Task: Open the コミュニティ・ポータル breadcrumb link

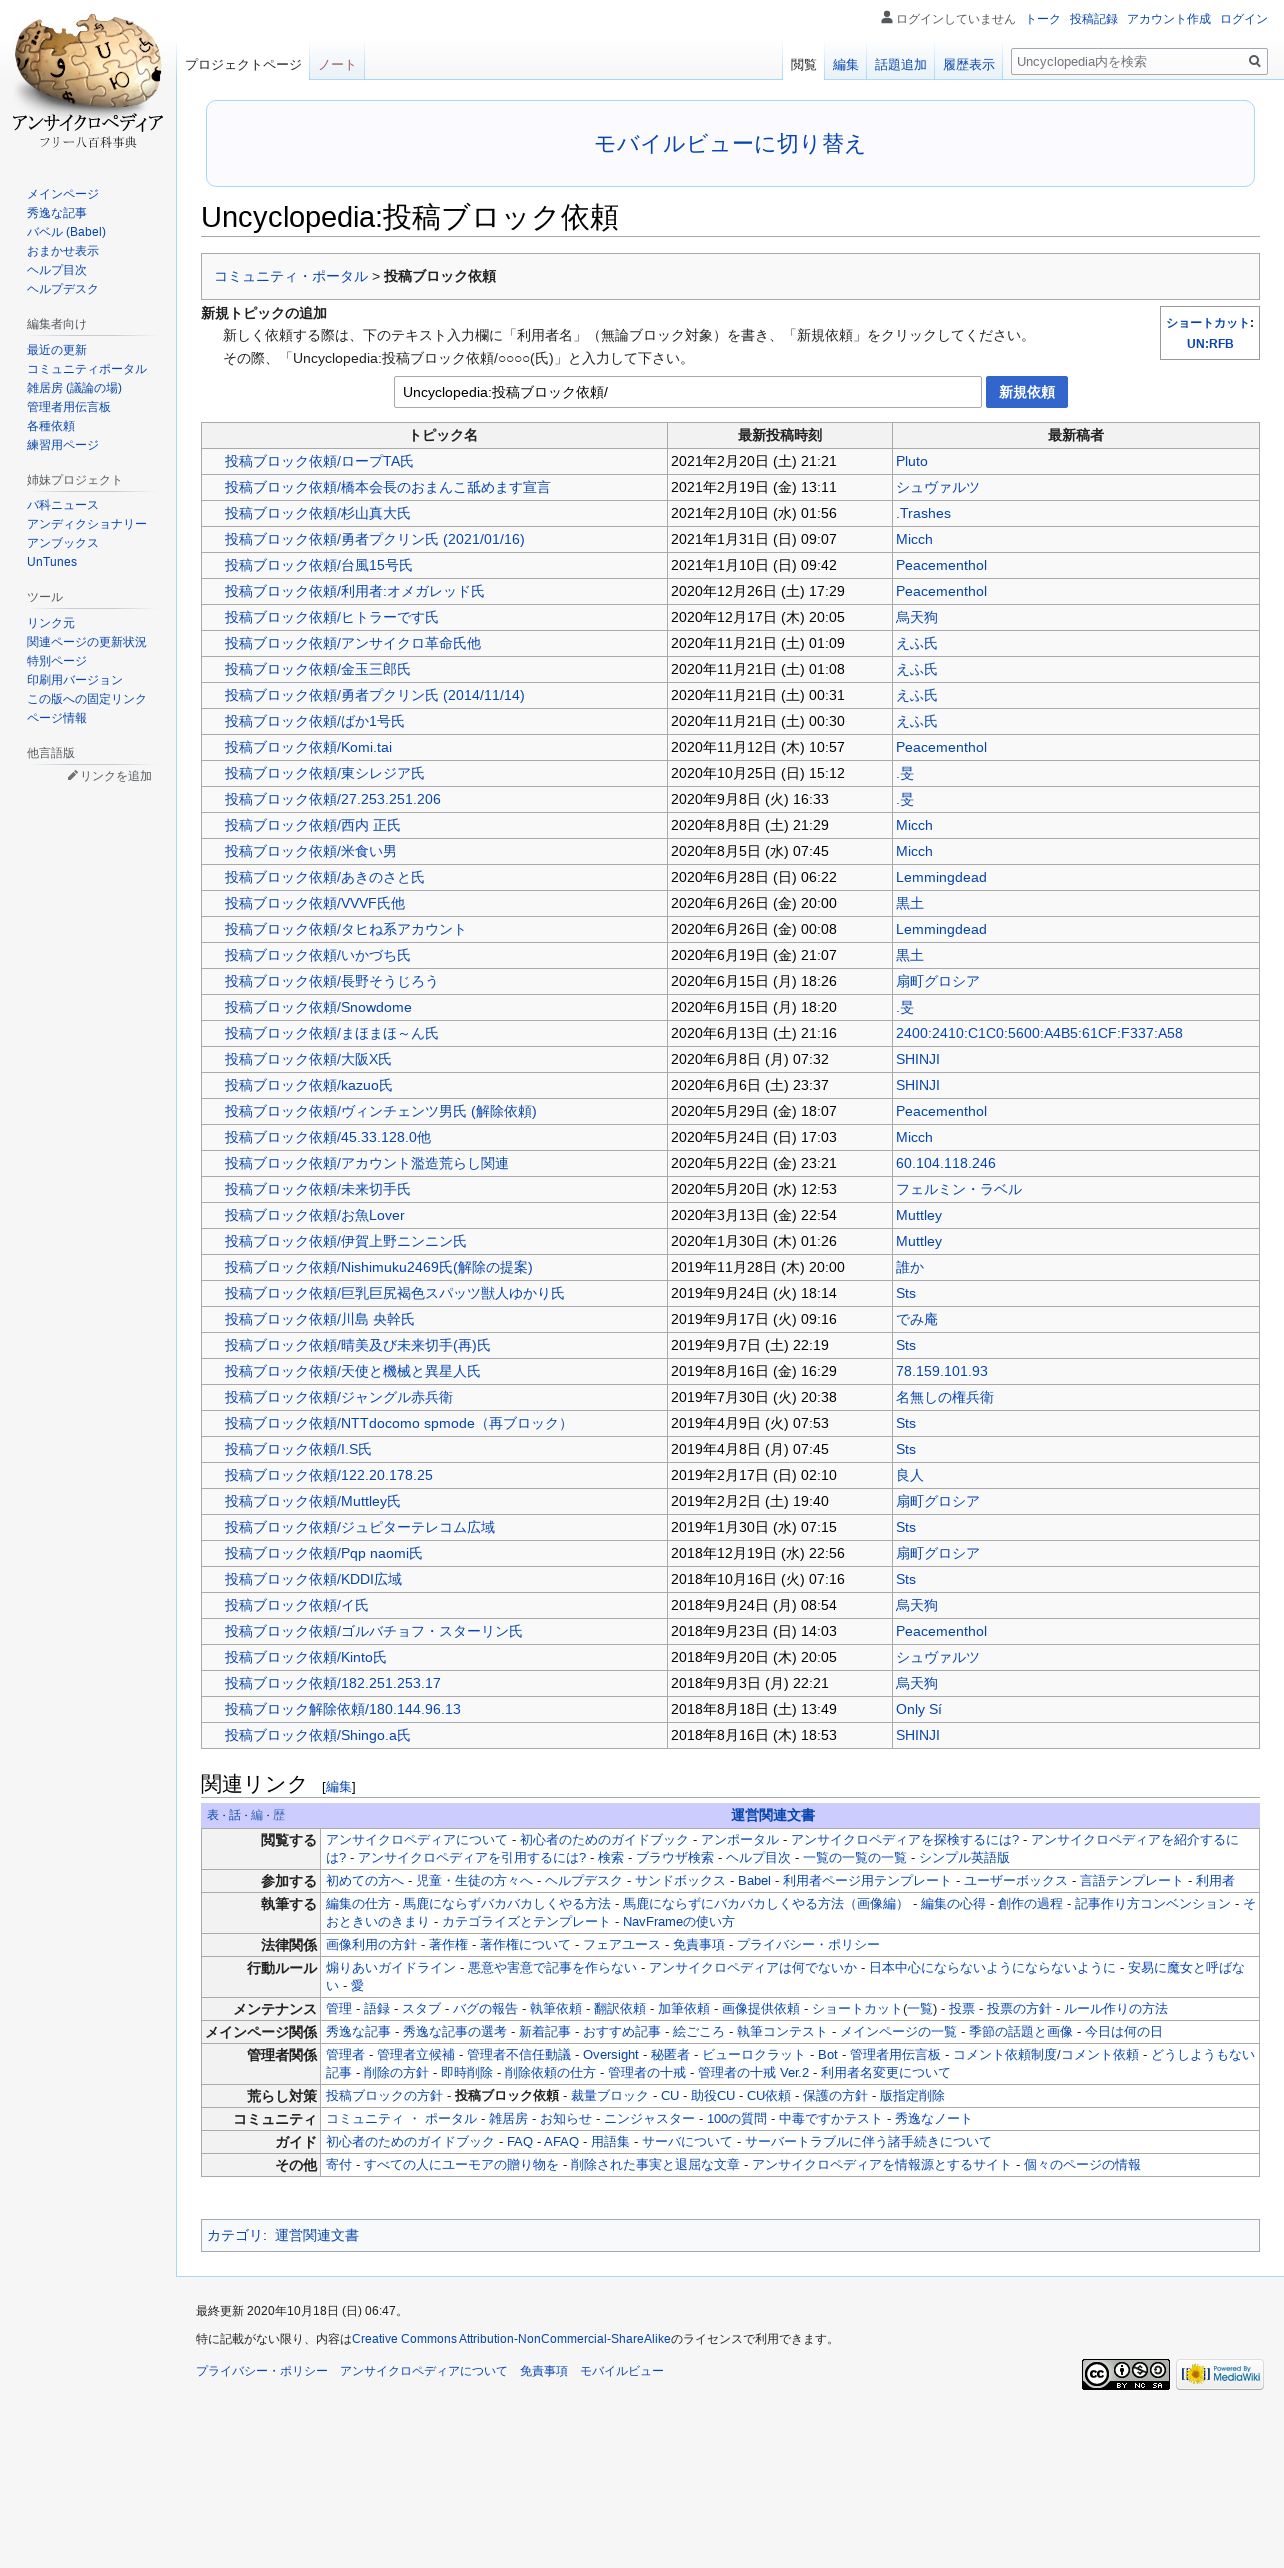Action: tap(291, 276)
